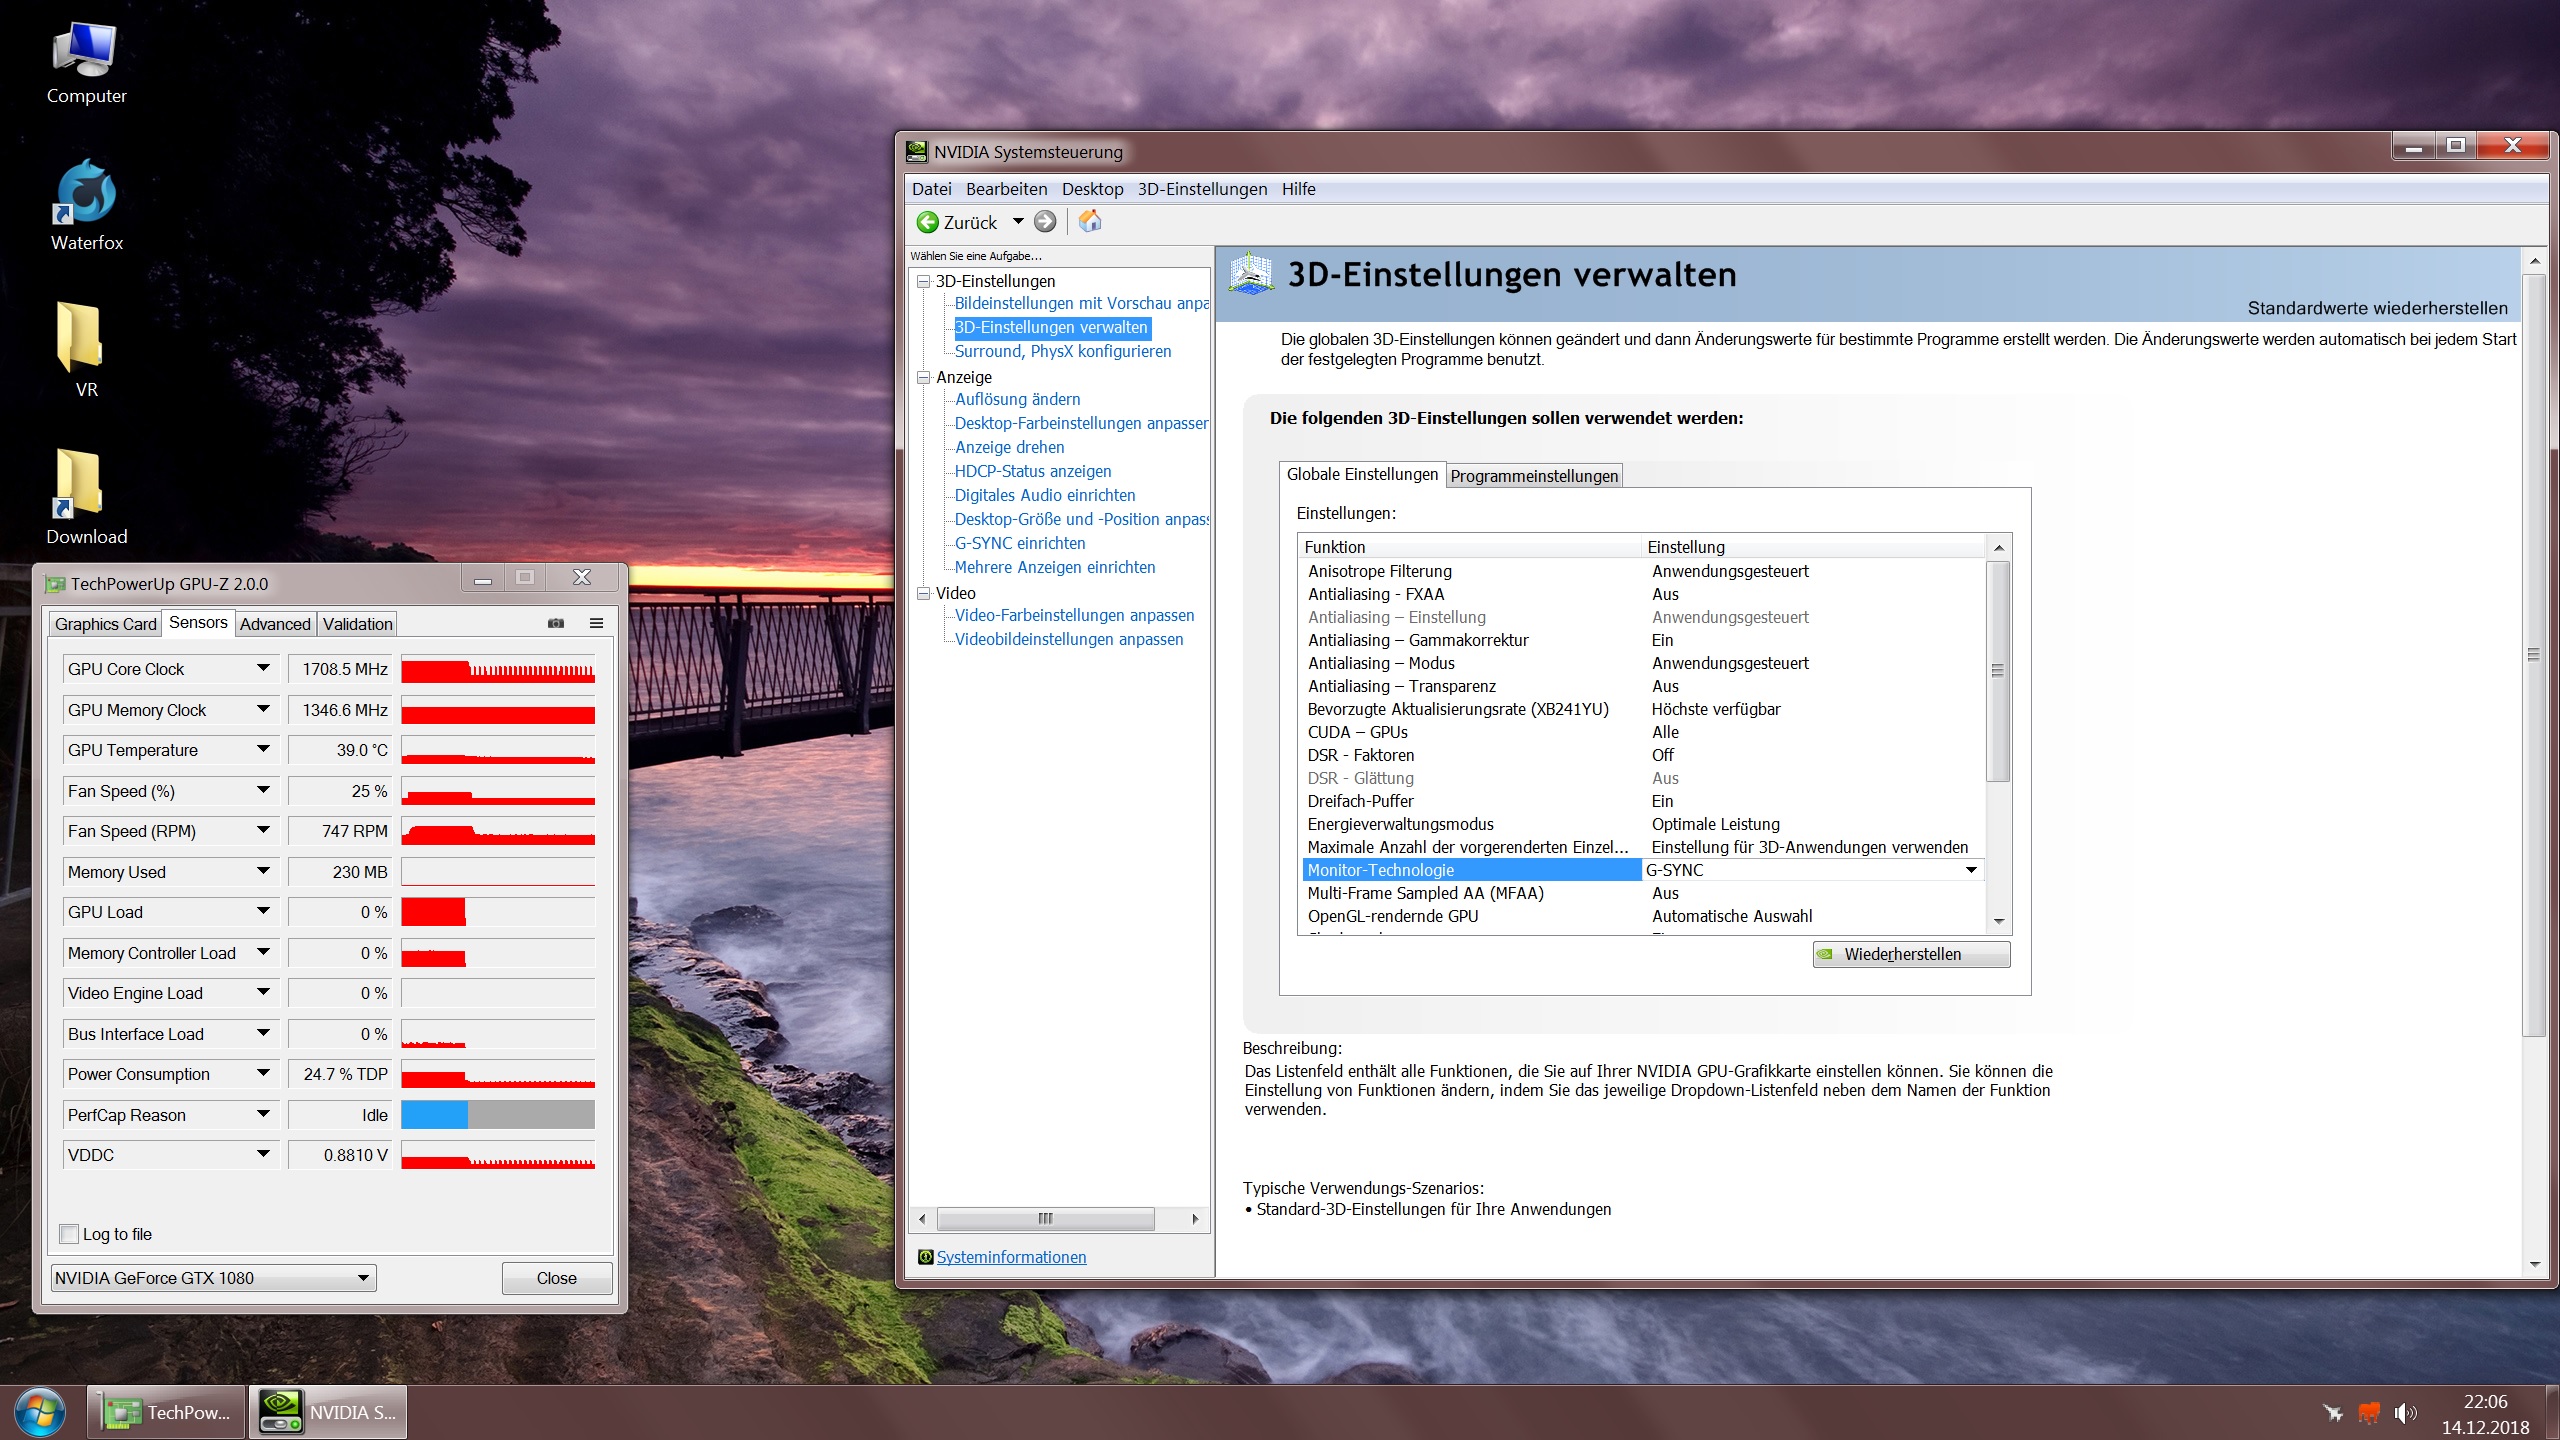This screenshot has height=1440, width=2560.
Task: Expand the GPU Core Clock sensor dropdown
Action: tap(263, 669)
